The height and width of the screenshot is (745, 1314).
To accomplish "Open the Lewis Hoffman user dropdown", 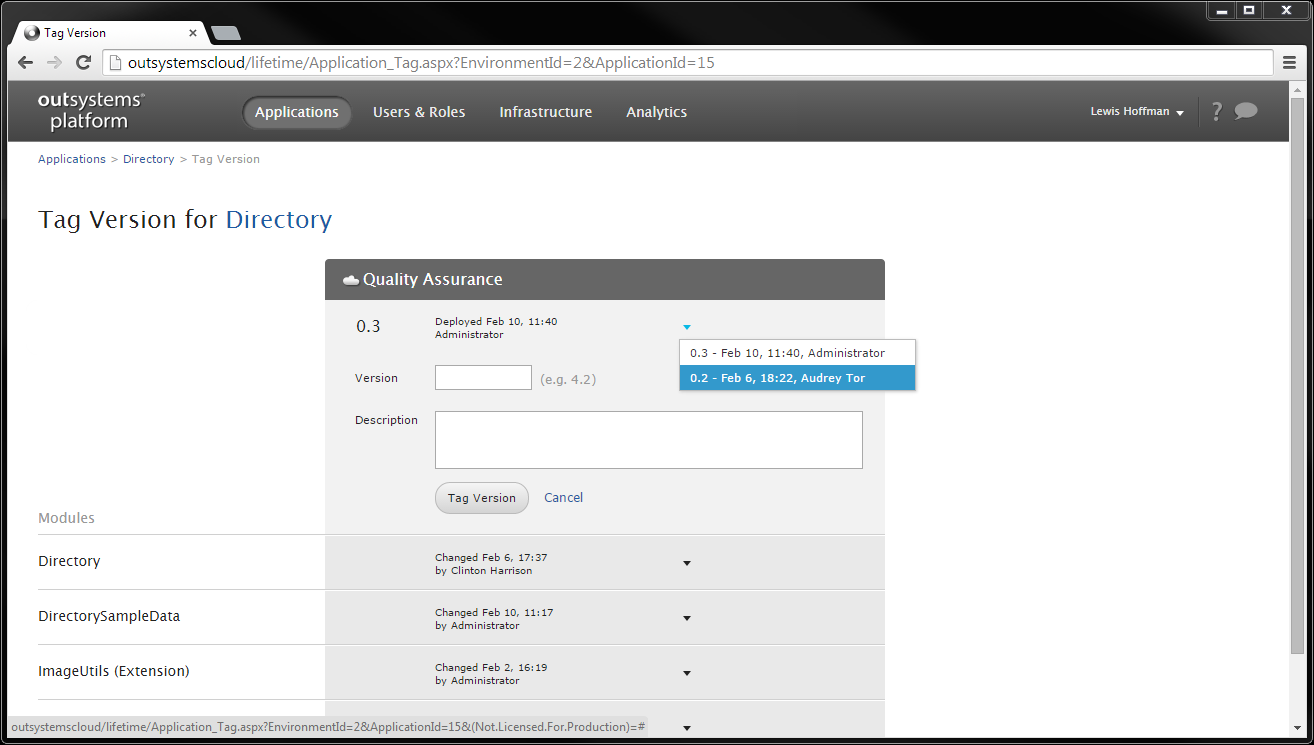I will click(1137, 112).
